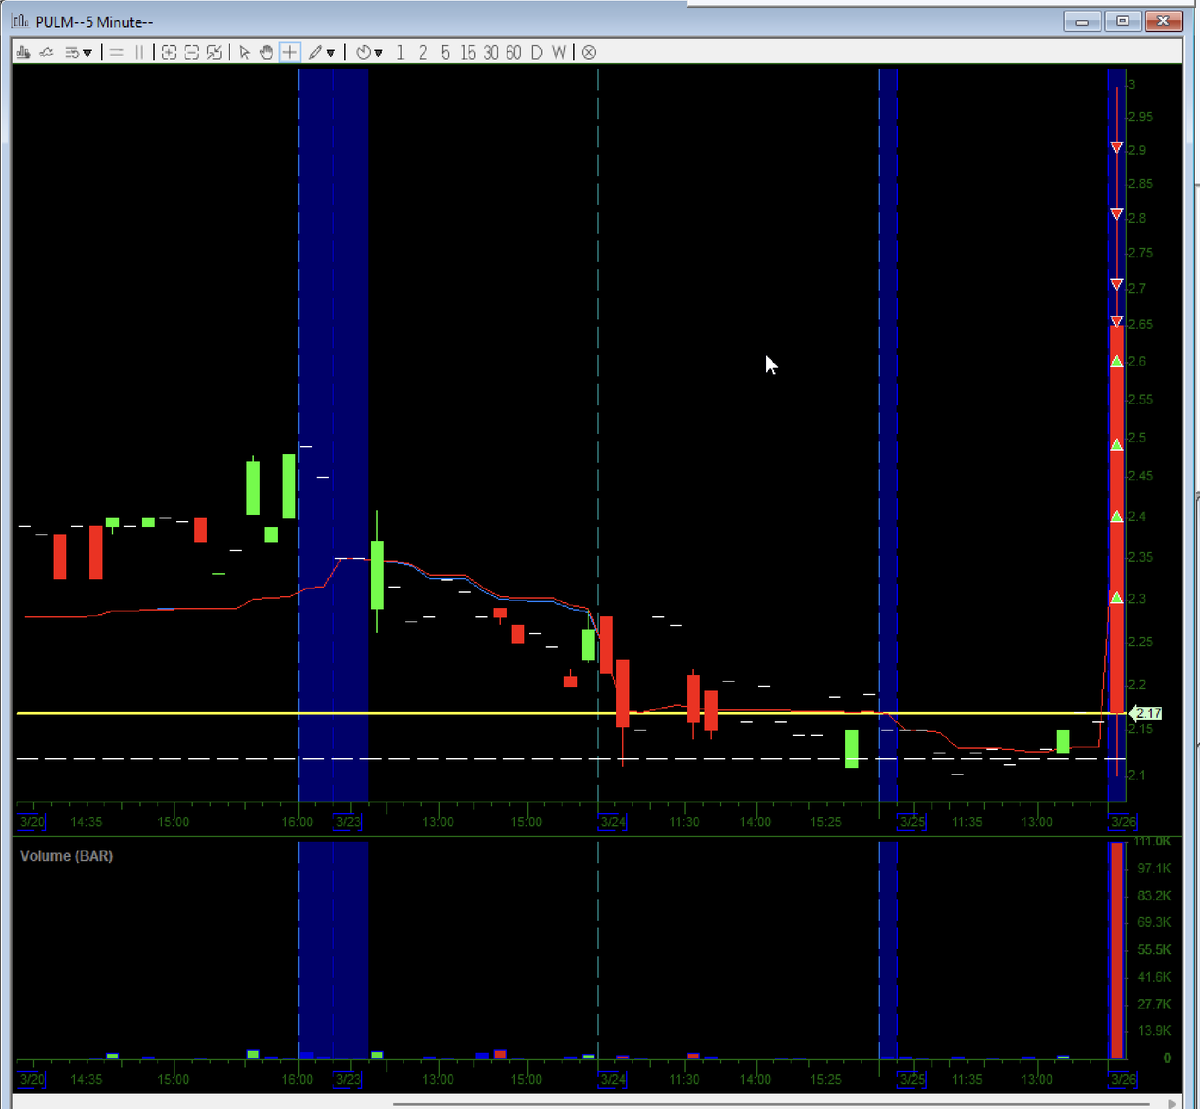1200x1109 pixels.
Task: Click the Volume (BAR) pane label
Action: tap(66, 856)
